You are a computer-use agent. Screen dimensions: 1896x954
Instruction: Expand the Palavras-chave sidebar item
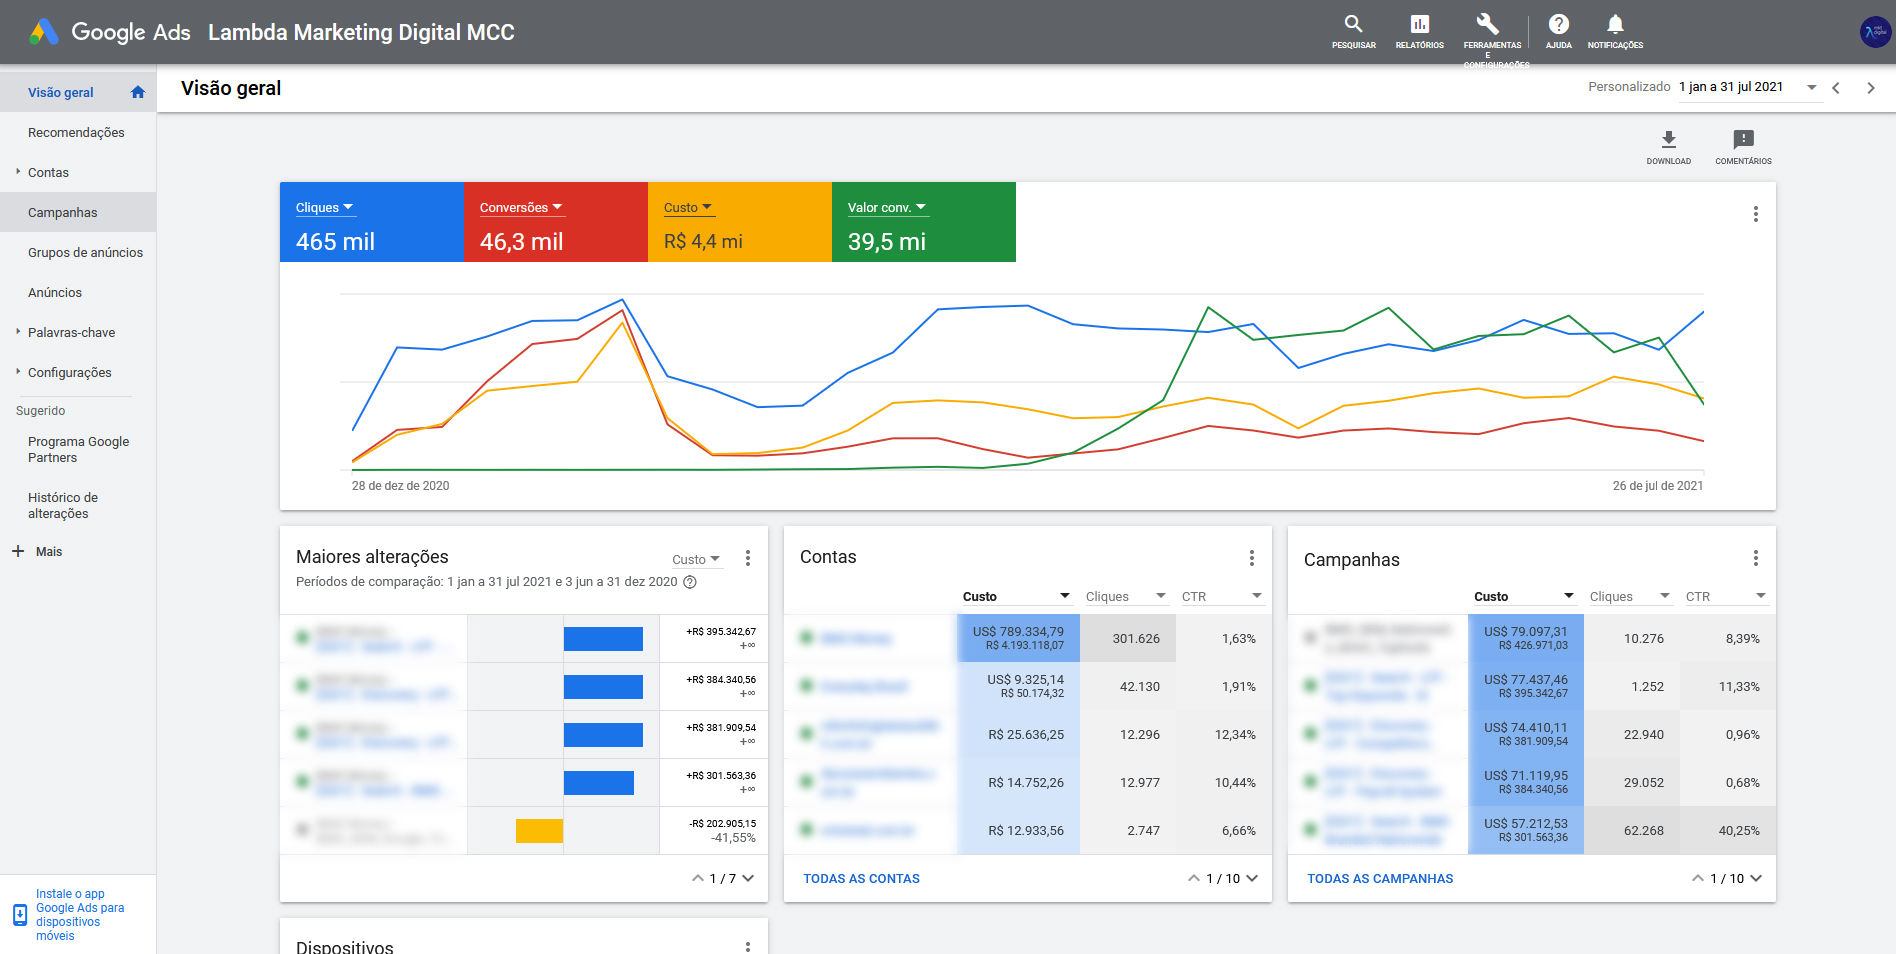point(18,332)
